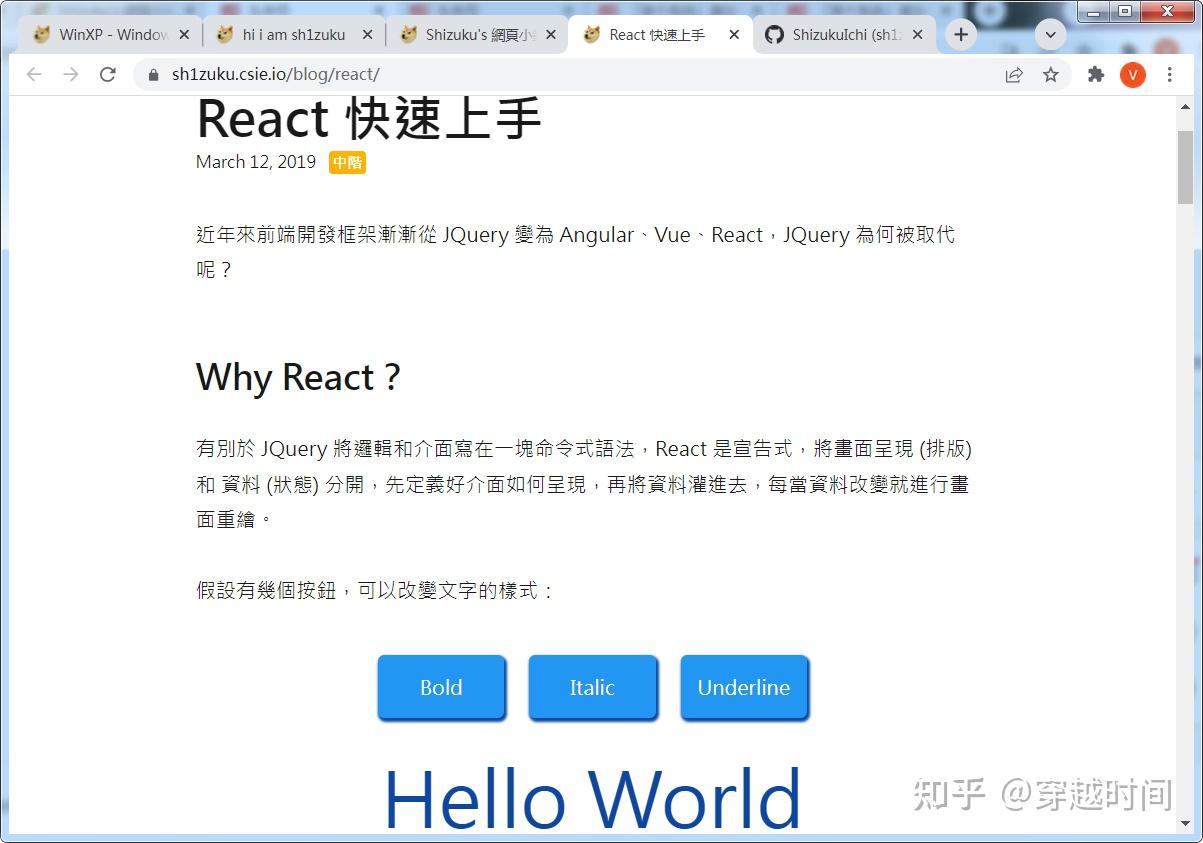Click the orange V profile avatar
Viewport: 1203px width, 843px height.
1133,74
